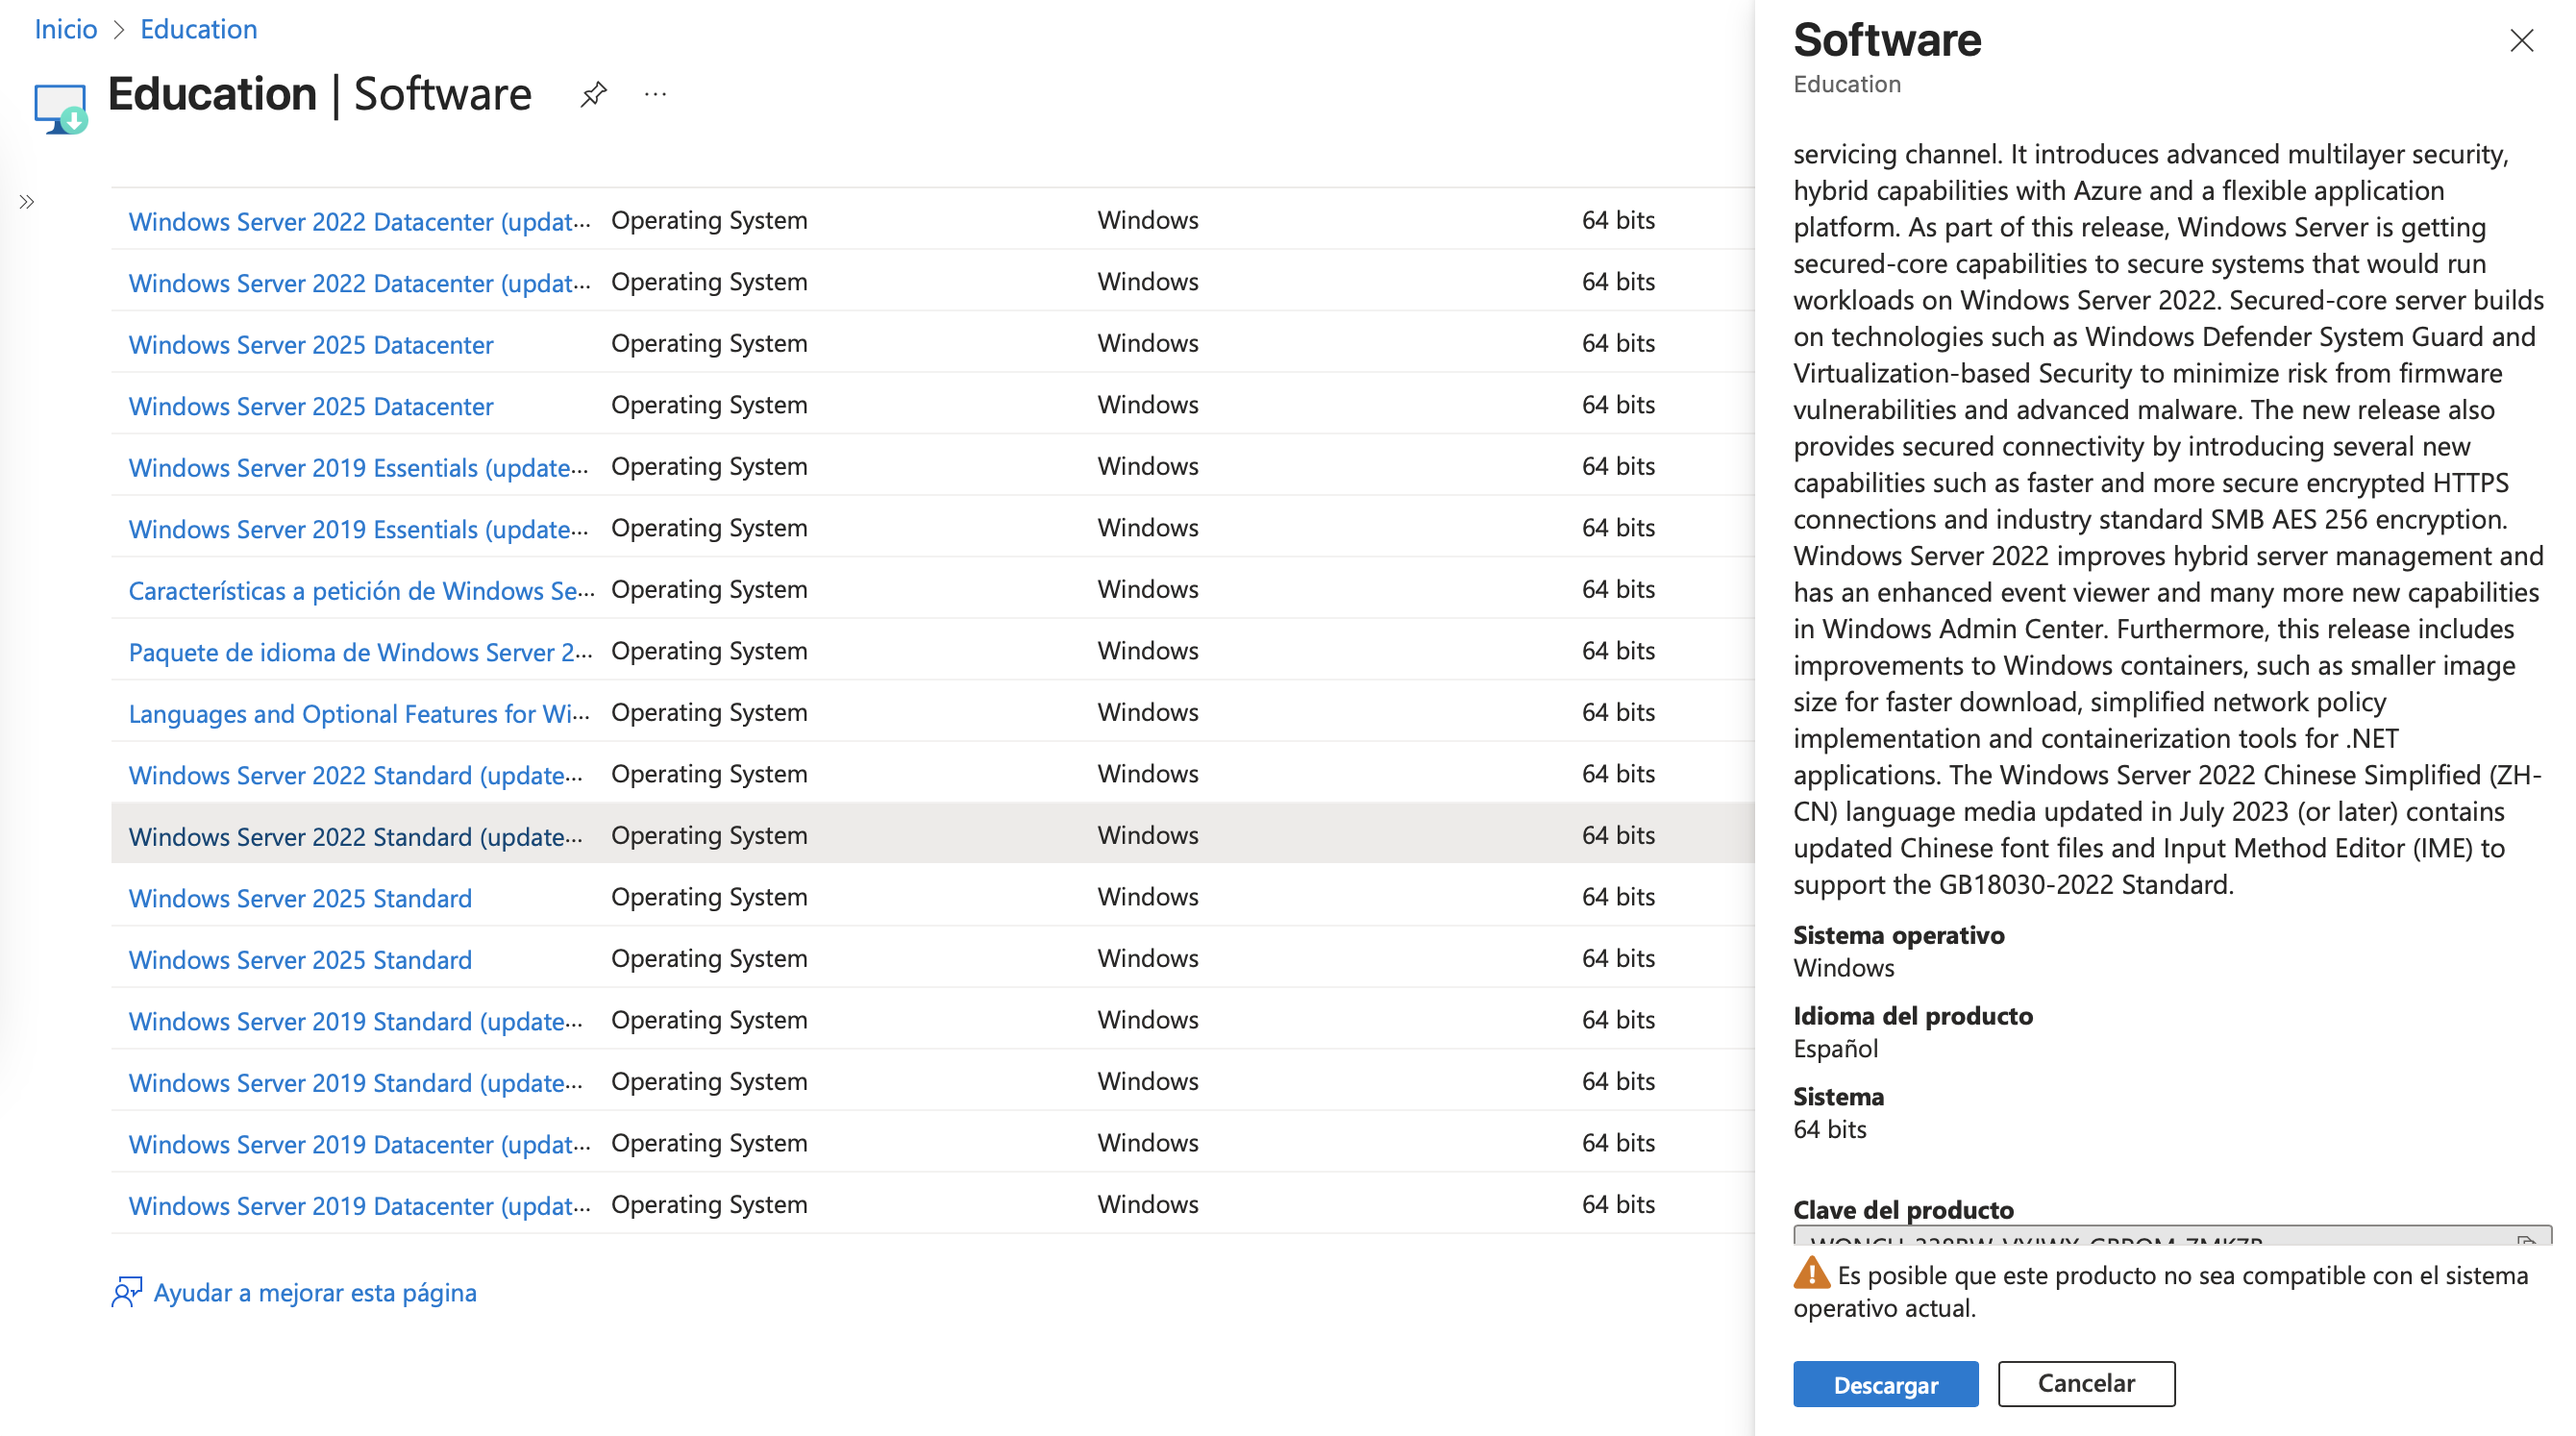Click the incompatibility warning message text
2576x1436 pixels.
point(2161,1291)
